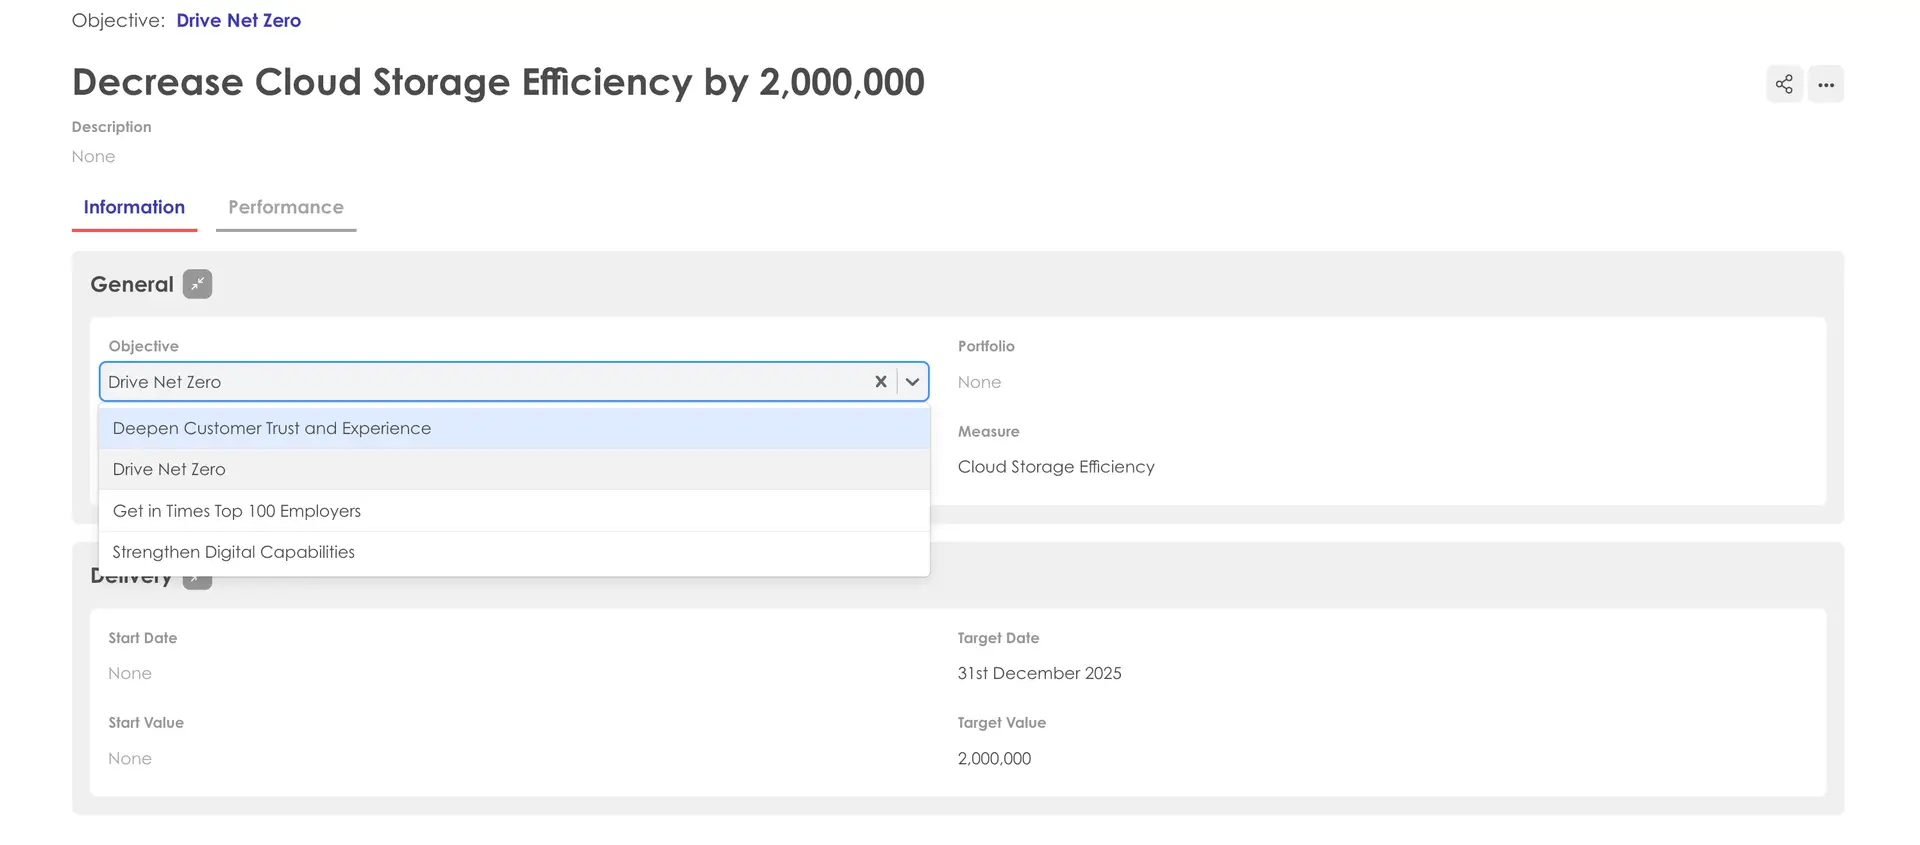Viewport: 1920px width, 845px height.
Task: Pick Strengthen Digital Capabilities option
Action: (514, 552)
